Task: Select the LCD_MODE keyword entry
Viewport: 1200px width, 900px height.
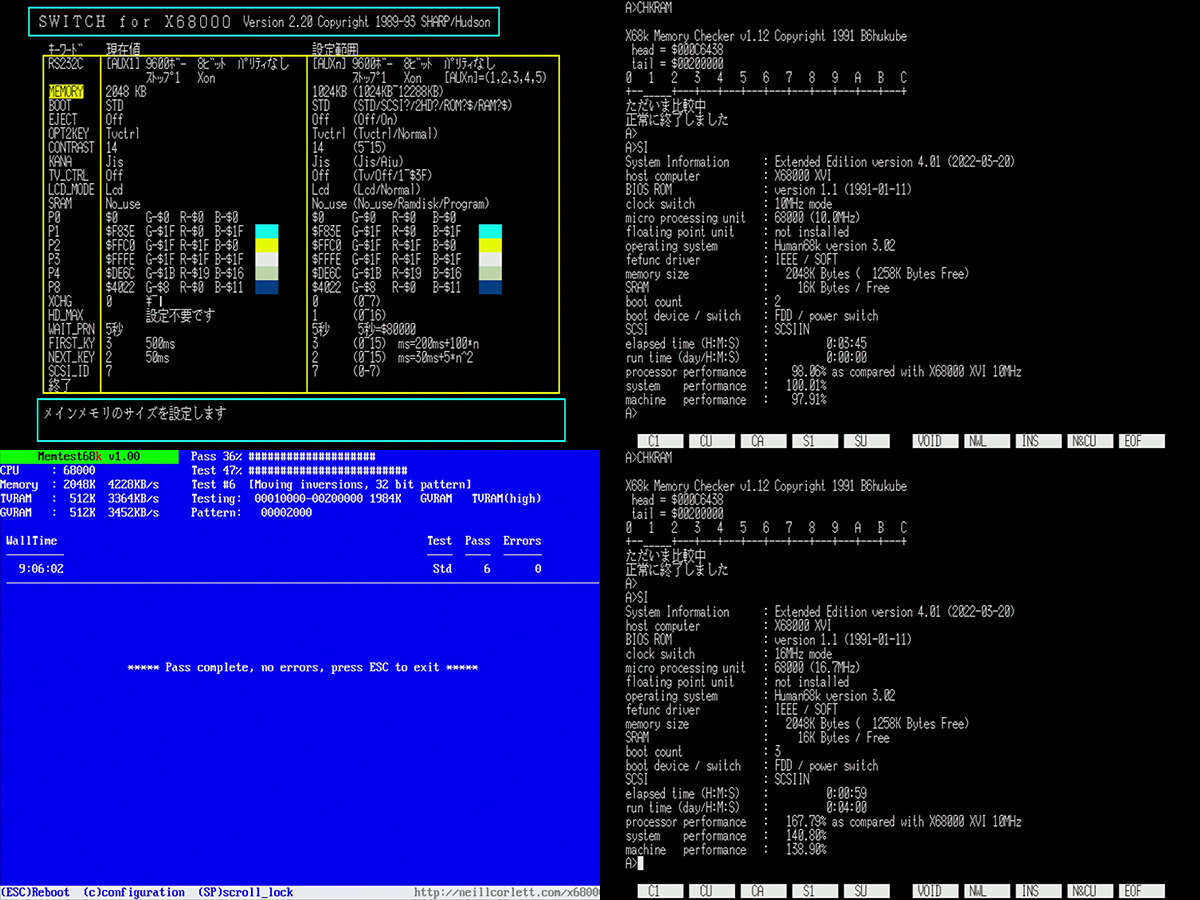Action: click(x=71, y=189)
